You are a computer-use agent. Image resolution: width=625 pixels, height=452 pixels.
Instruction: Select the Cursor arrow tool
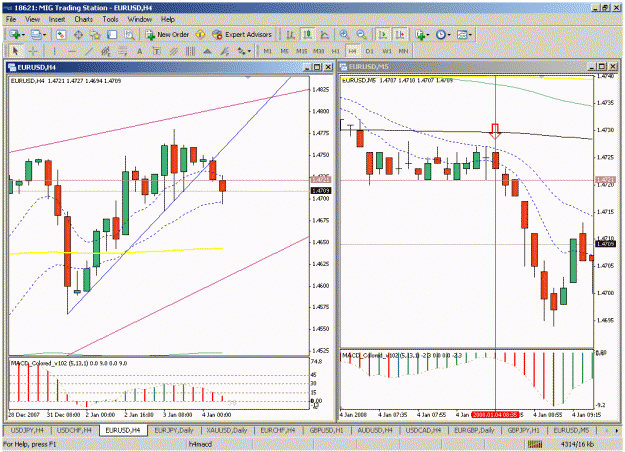15,51
